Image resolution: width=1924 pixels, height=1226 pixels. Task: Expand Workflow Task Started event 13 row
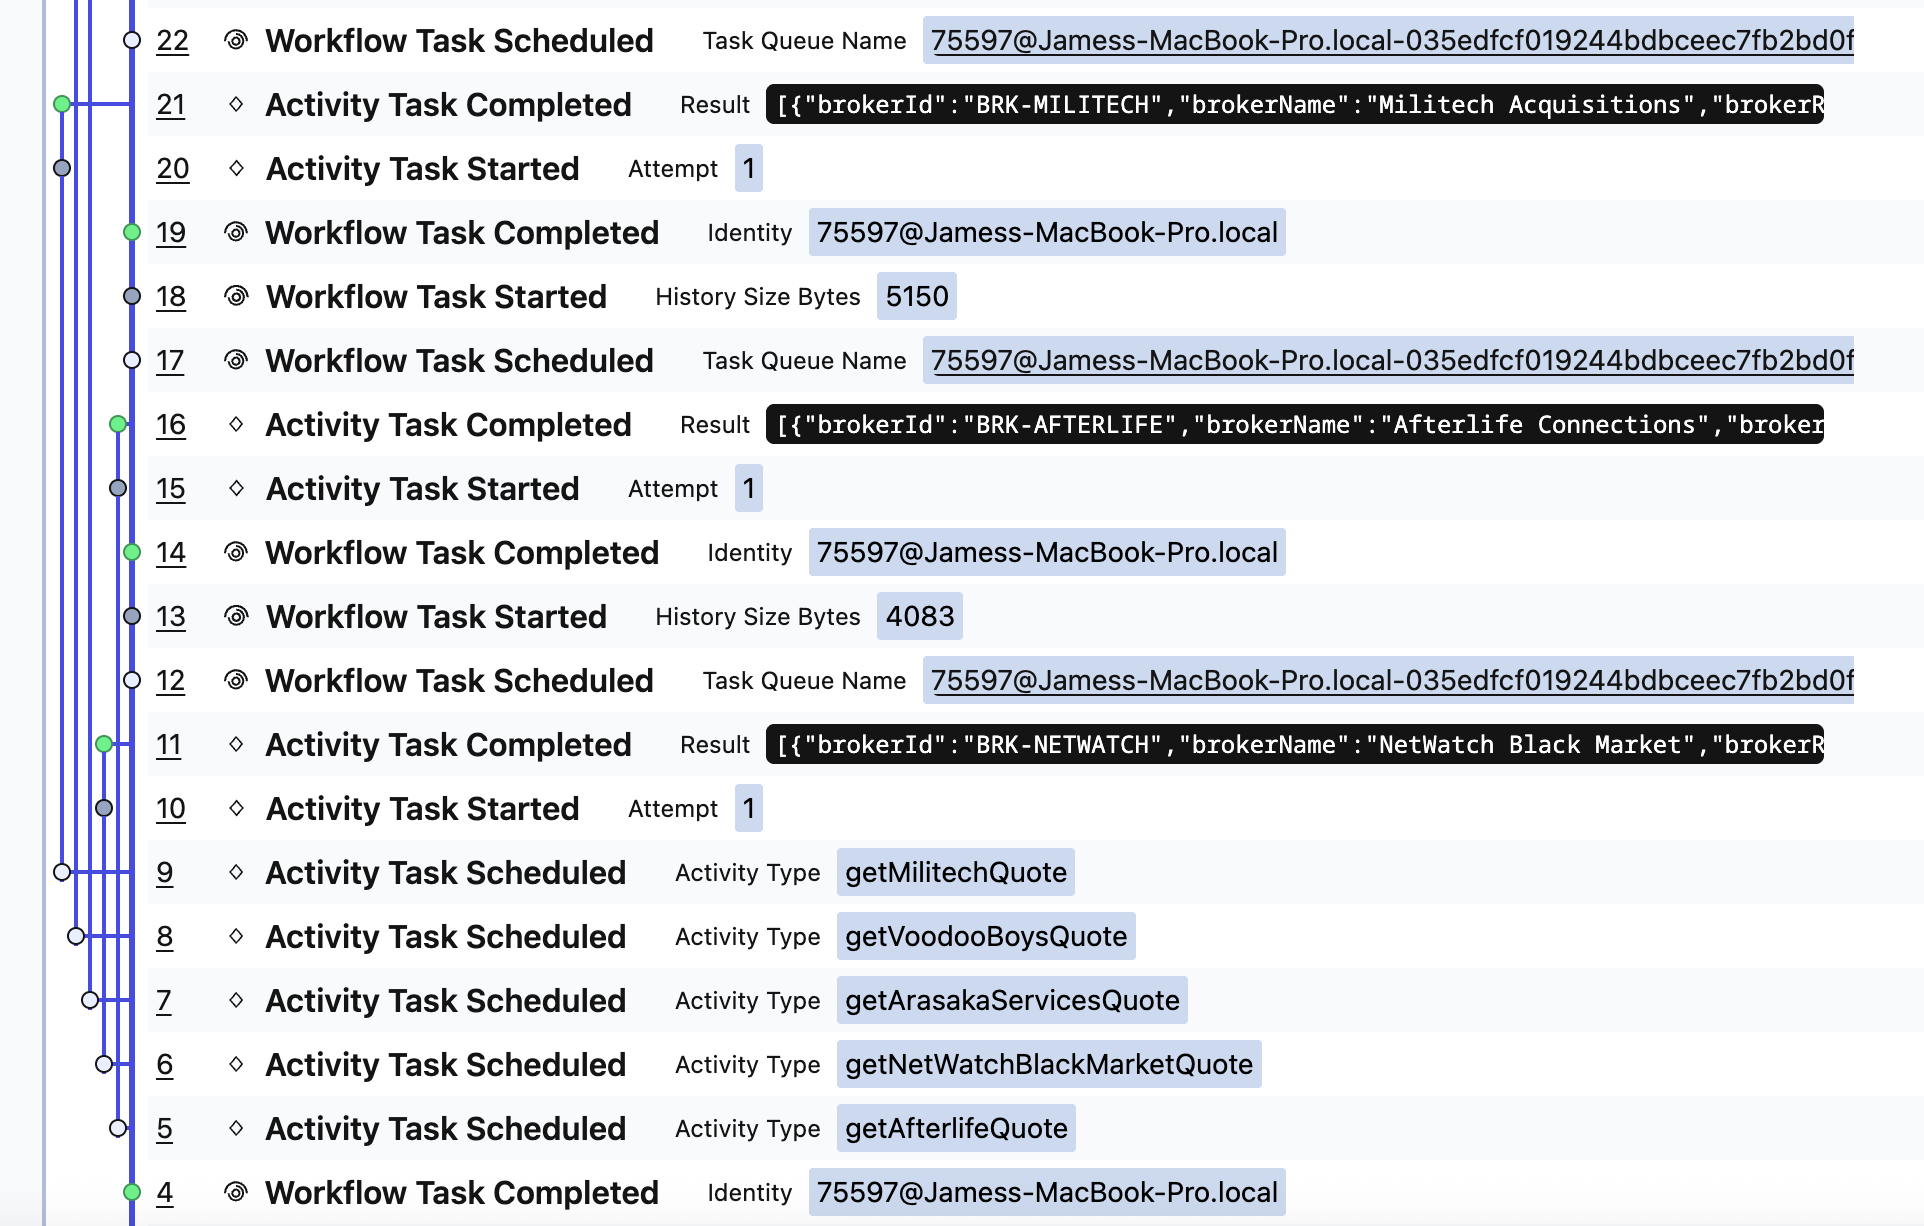pos(436,617)
